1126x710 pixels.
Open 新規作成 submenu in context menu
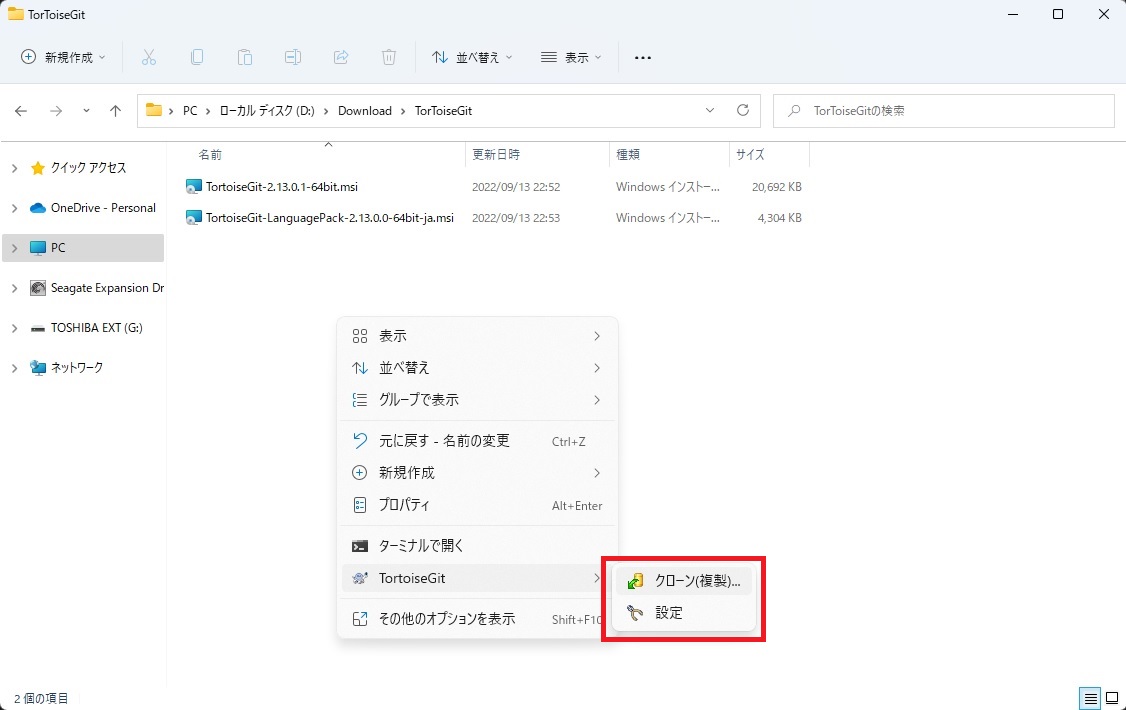coord(477,473)
